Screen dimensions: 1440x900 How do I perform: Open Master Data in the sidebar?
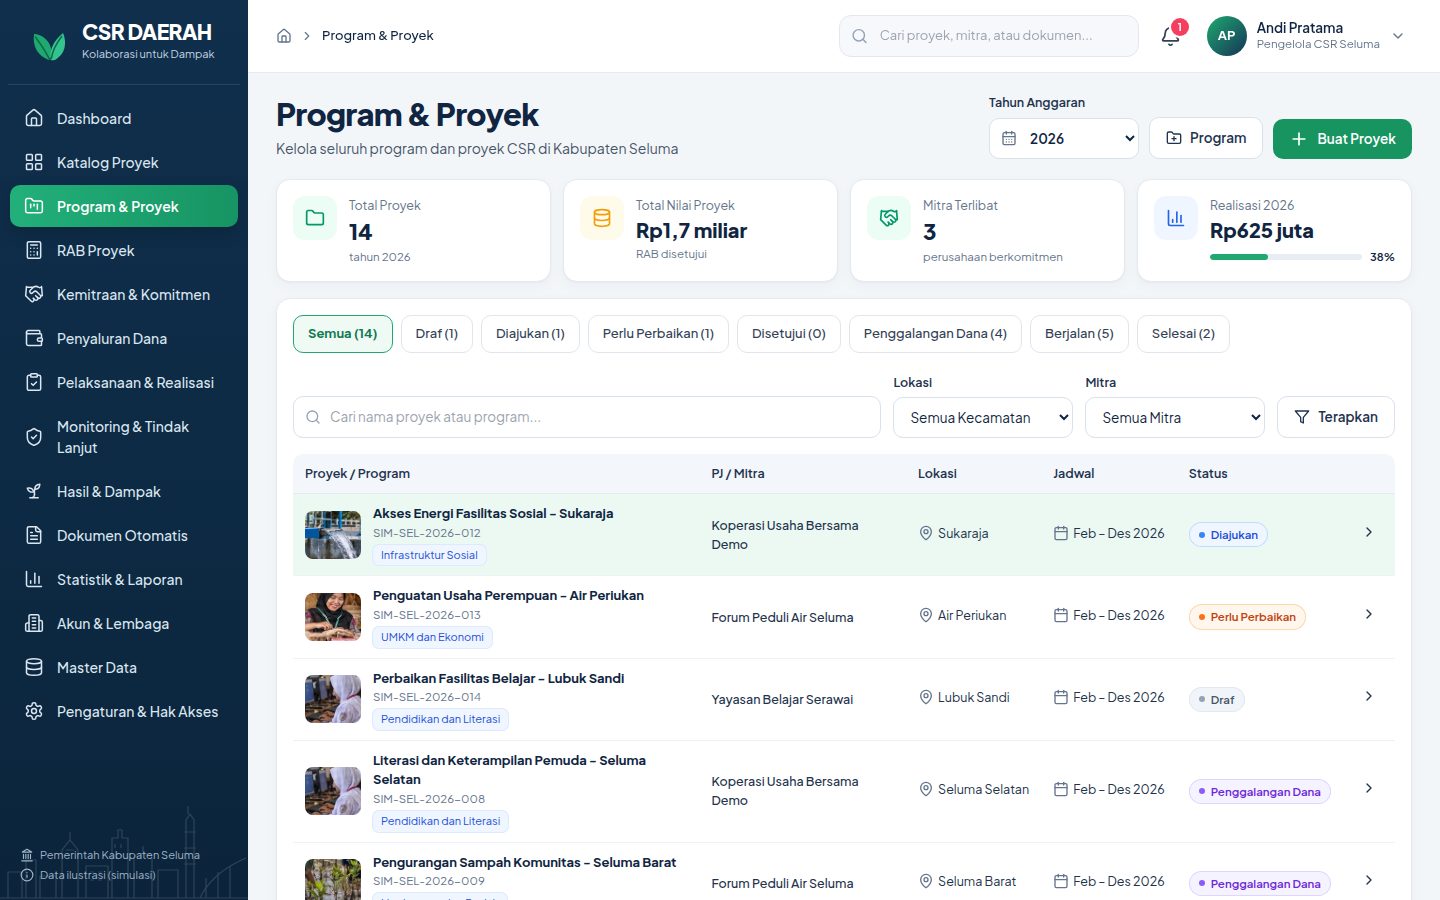(124, 667)
